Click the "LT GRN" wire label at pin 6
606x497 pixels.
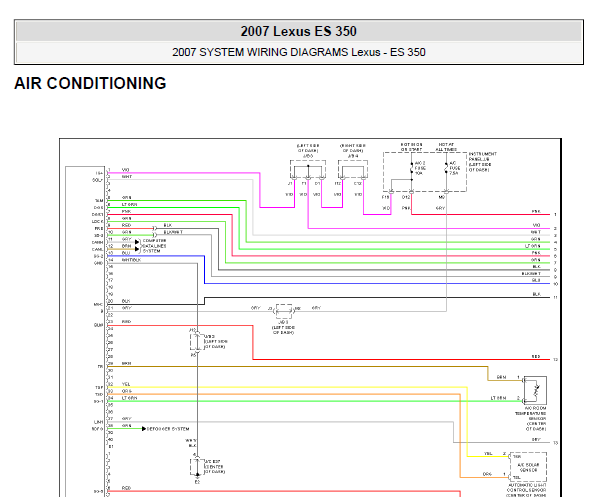[129, 204]
